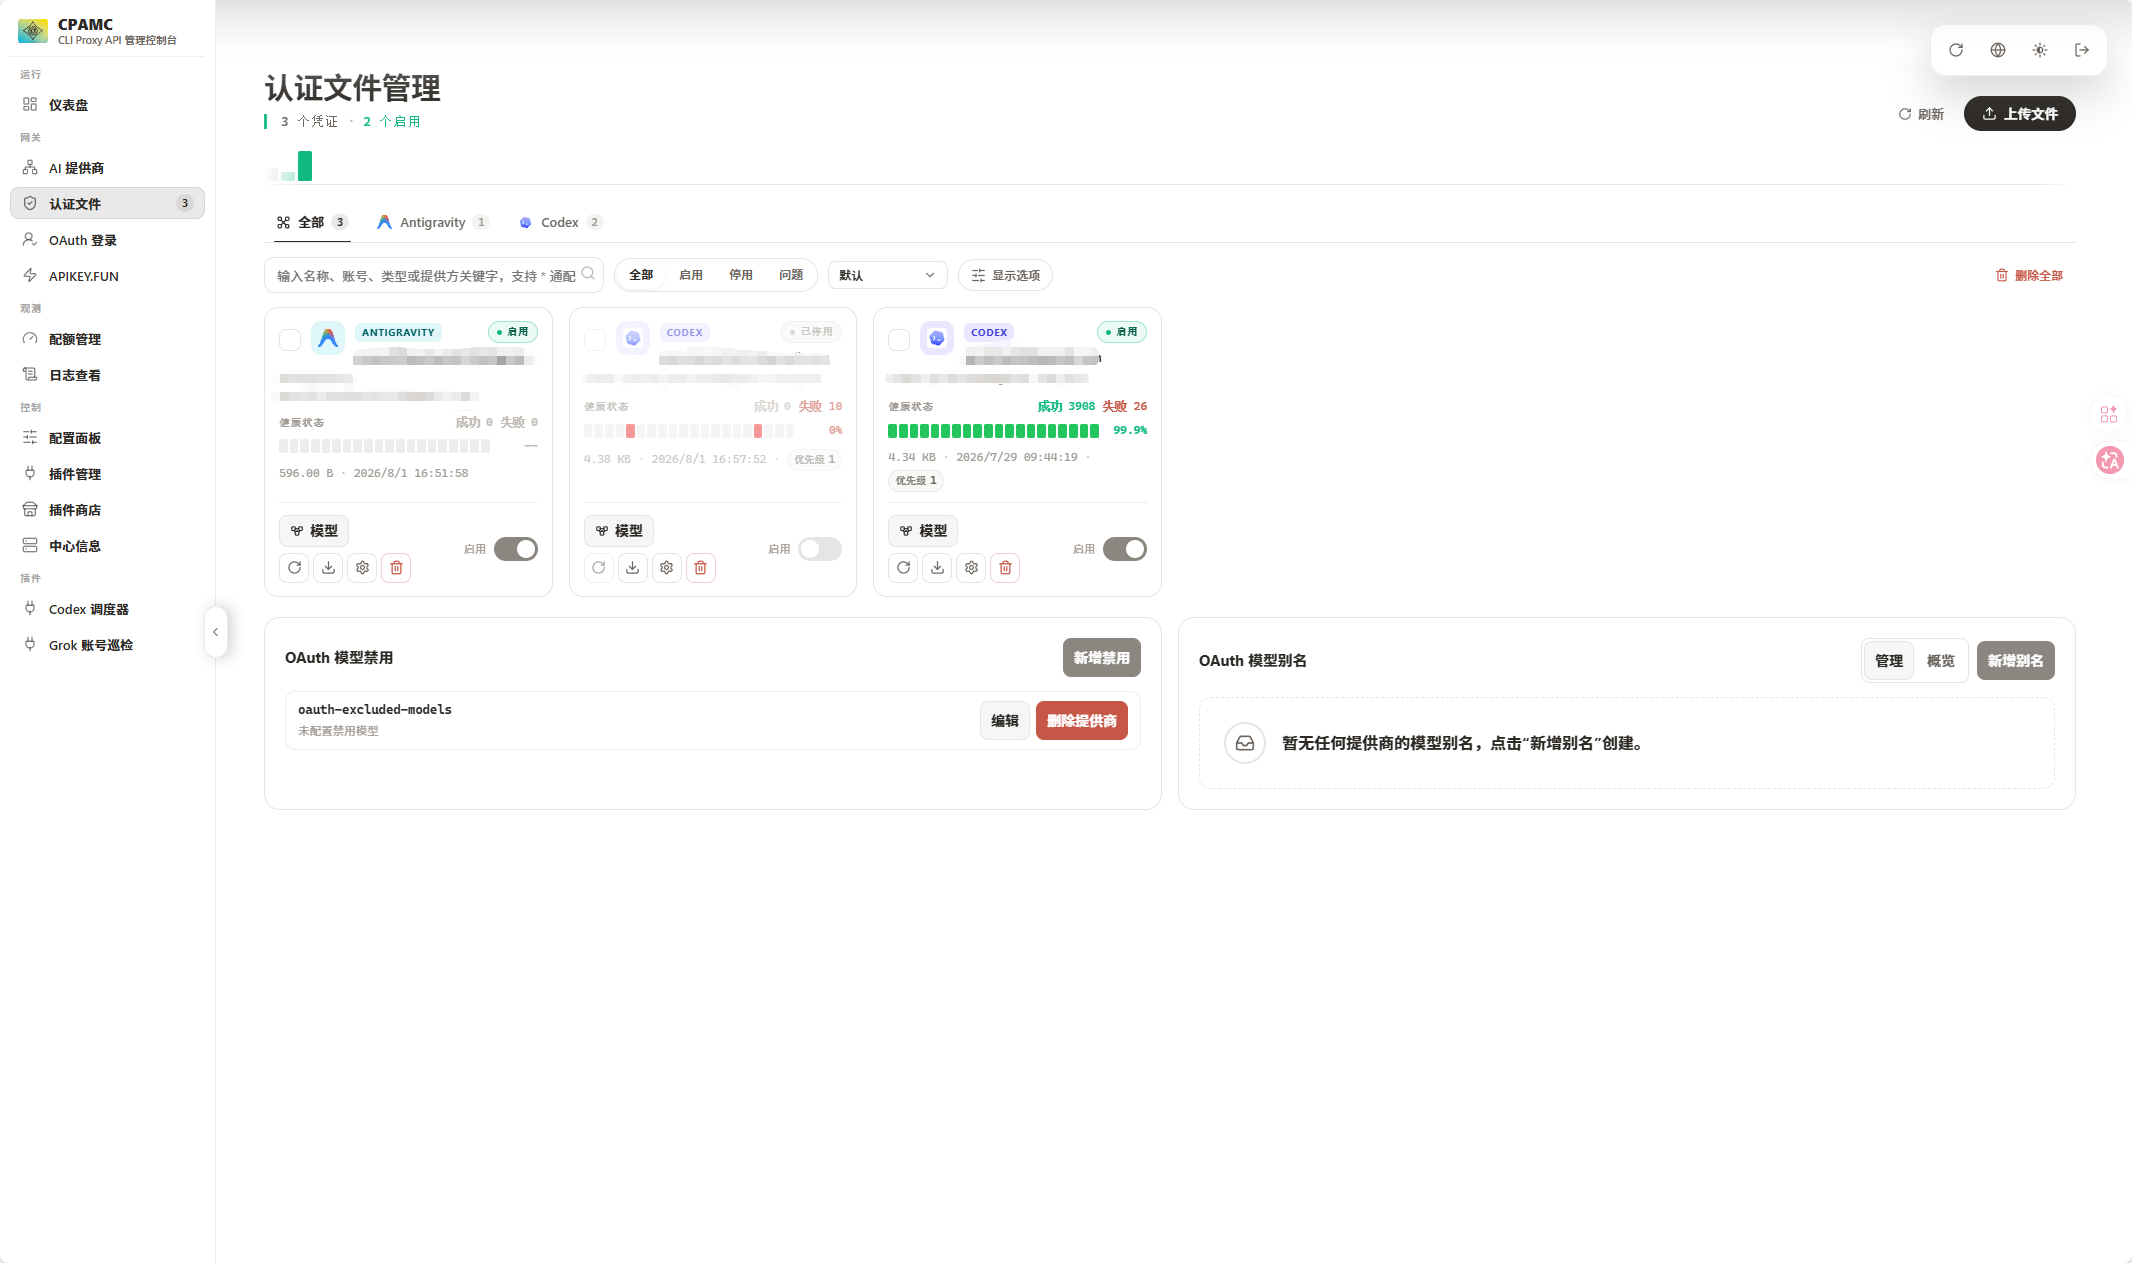Open 日志查看 in the sidebar
The height and width of the screenshot is (1263, 2132).
[x=107, y=375]
